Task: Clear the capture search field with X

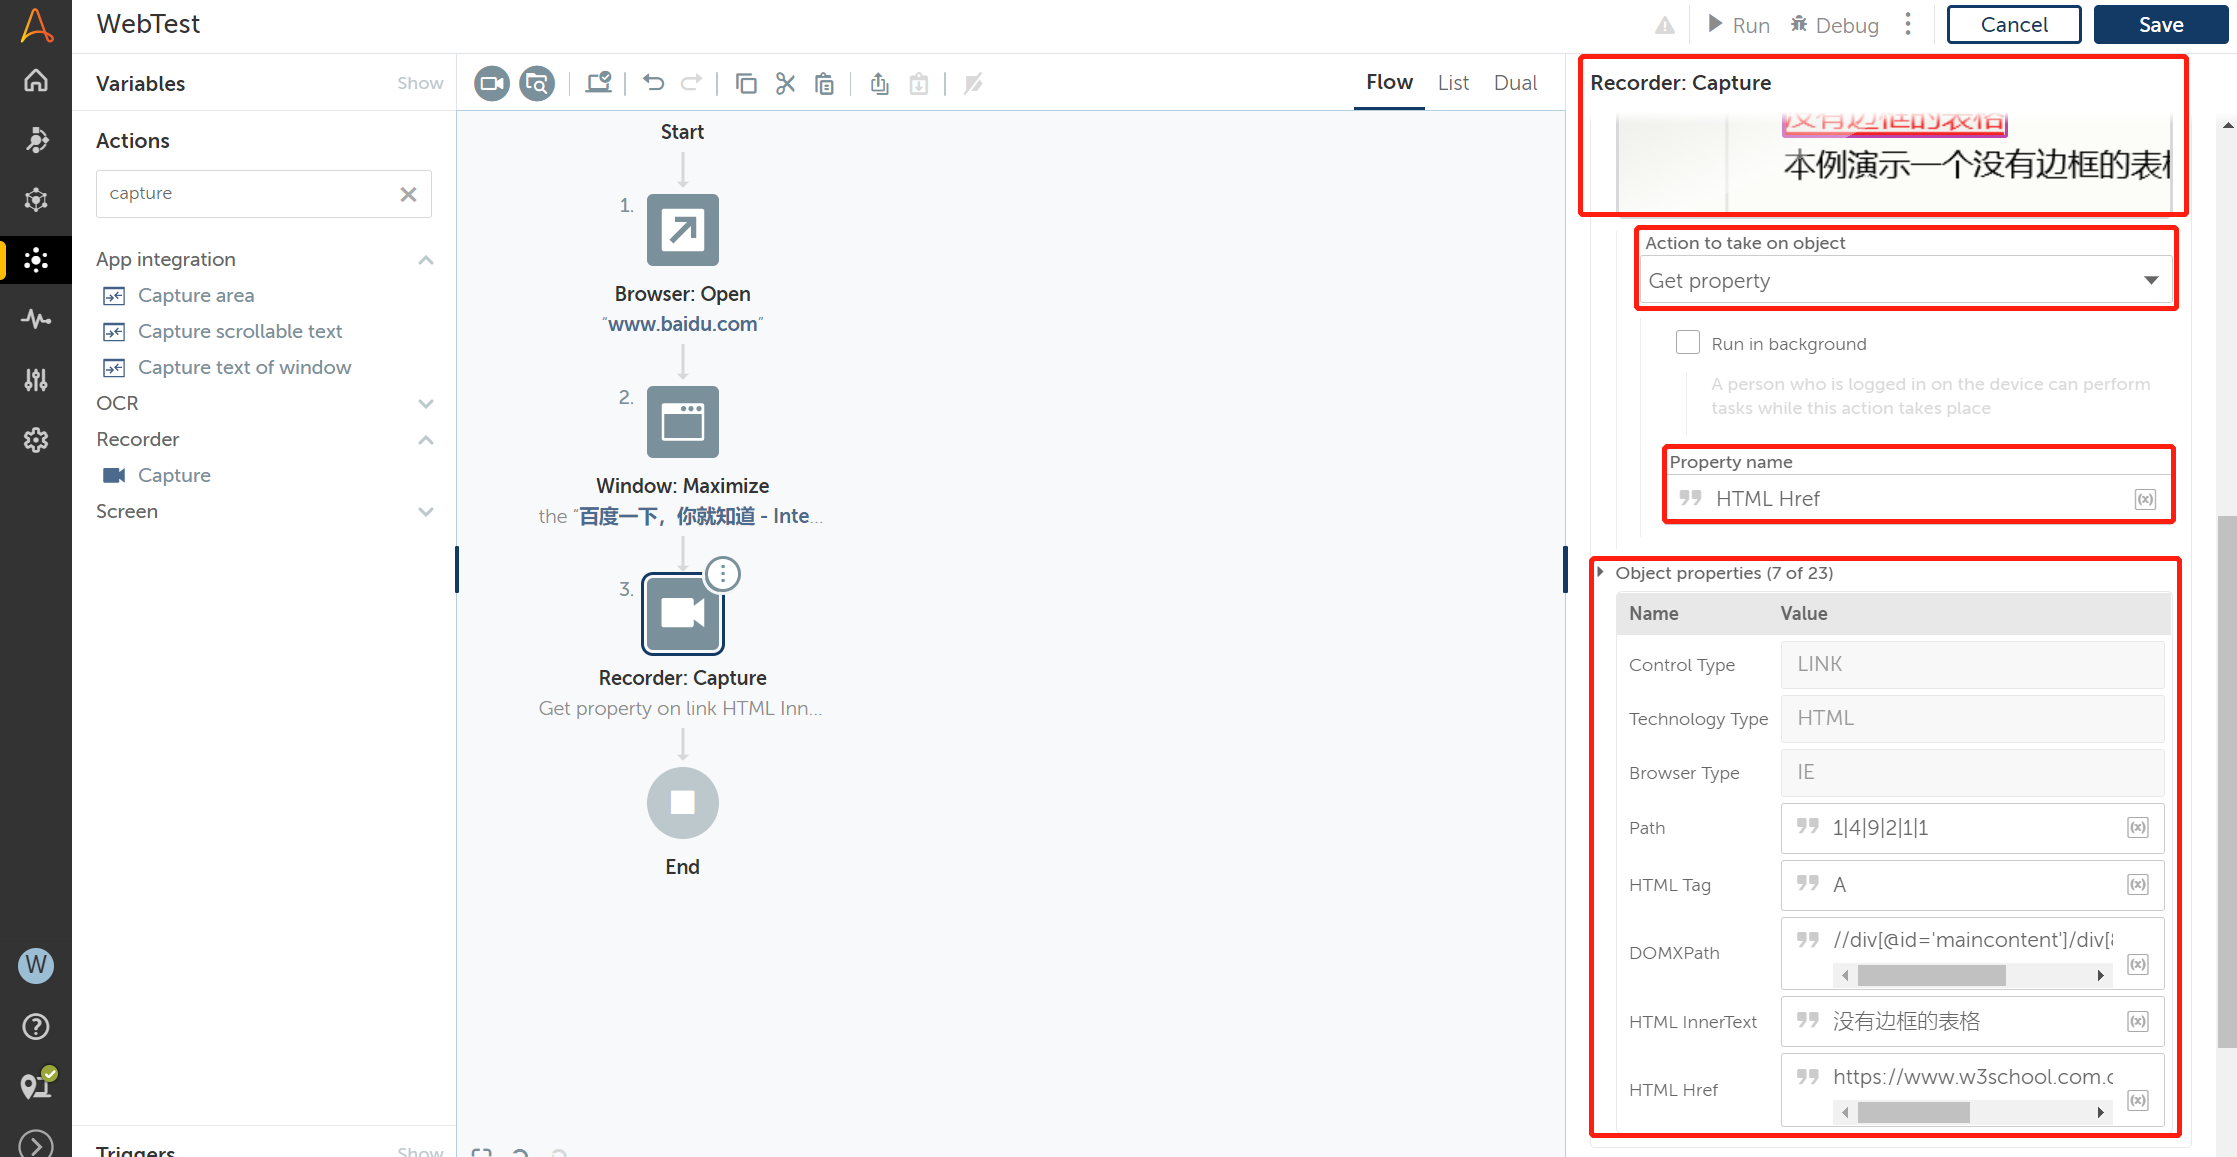Action: (408, 194)
